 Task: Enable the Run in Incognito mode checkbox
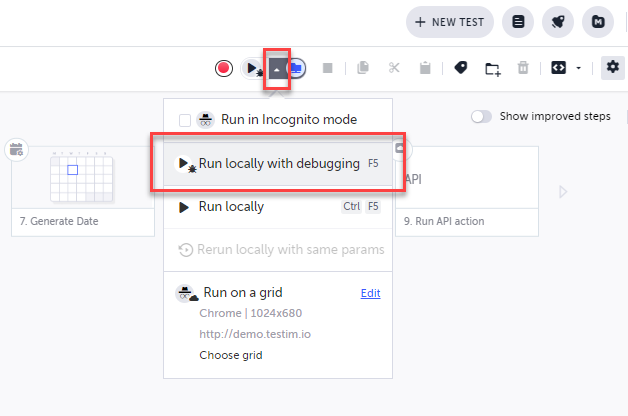pyautogui.click(x=185, y=120)
